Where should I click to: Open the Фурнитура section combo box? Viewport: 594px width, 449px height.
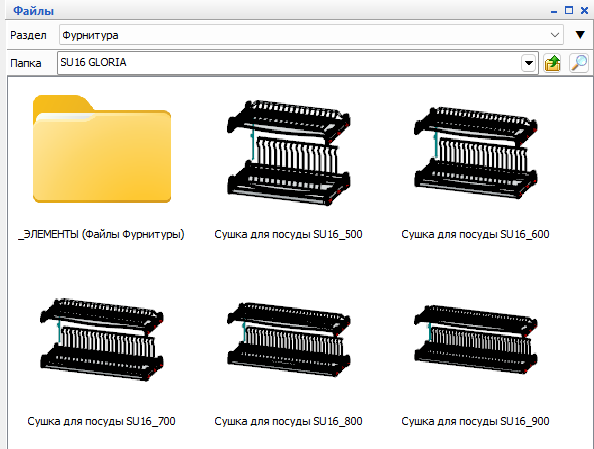[x=311, y=35]
